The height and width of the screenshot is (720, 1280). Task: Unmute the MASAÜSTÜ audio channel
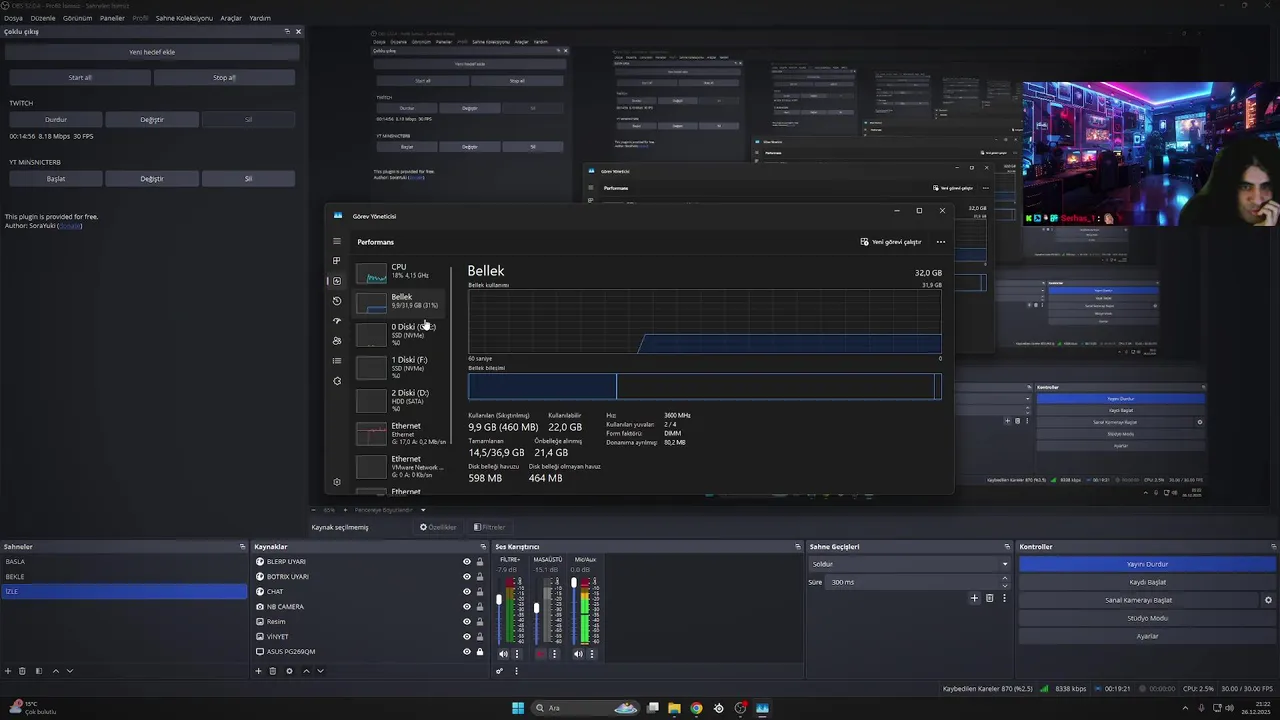point(541,654)
